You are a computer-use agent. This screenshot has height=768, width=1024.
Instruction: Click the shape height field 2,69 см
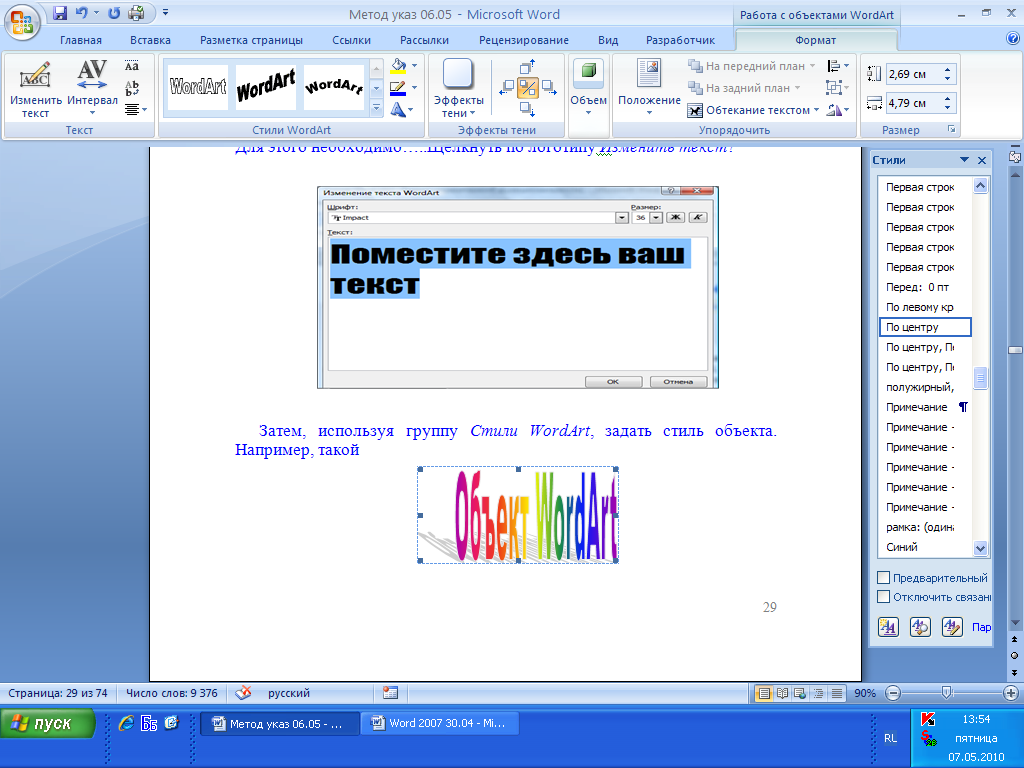point(913,74)
